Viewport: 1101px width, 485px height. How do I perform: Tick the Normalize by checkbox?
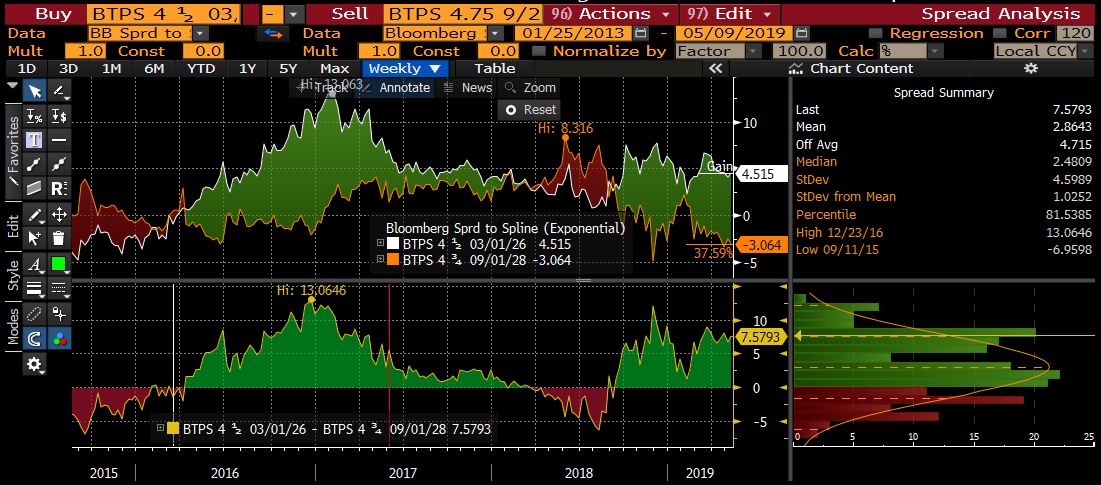click(539, 51)
